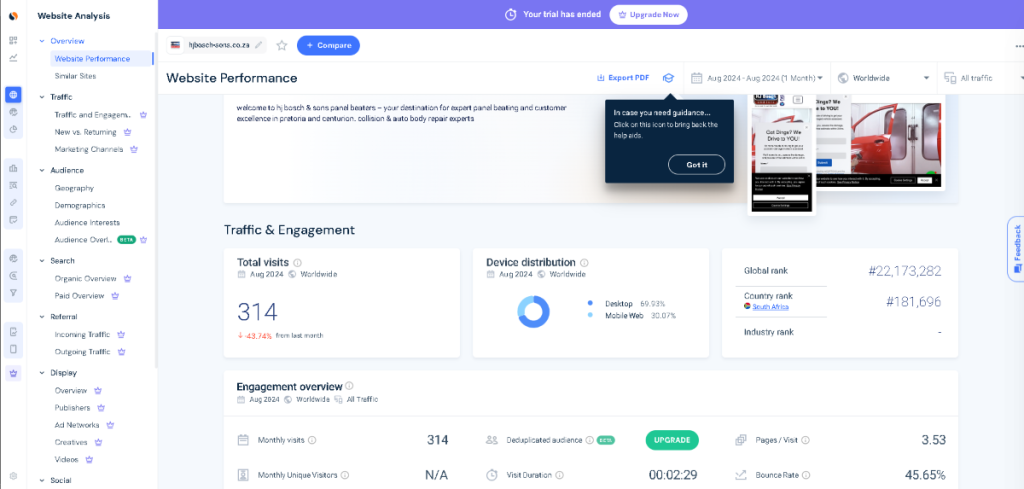Click the pencil edit icon next to domain
Screen dimensions: 1024x489
click(260, 45)
